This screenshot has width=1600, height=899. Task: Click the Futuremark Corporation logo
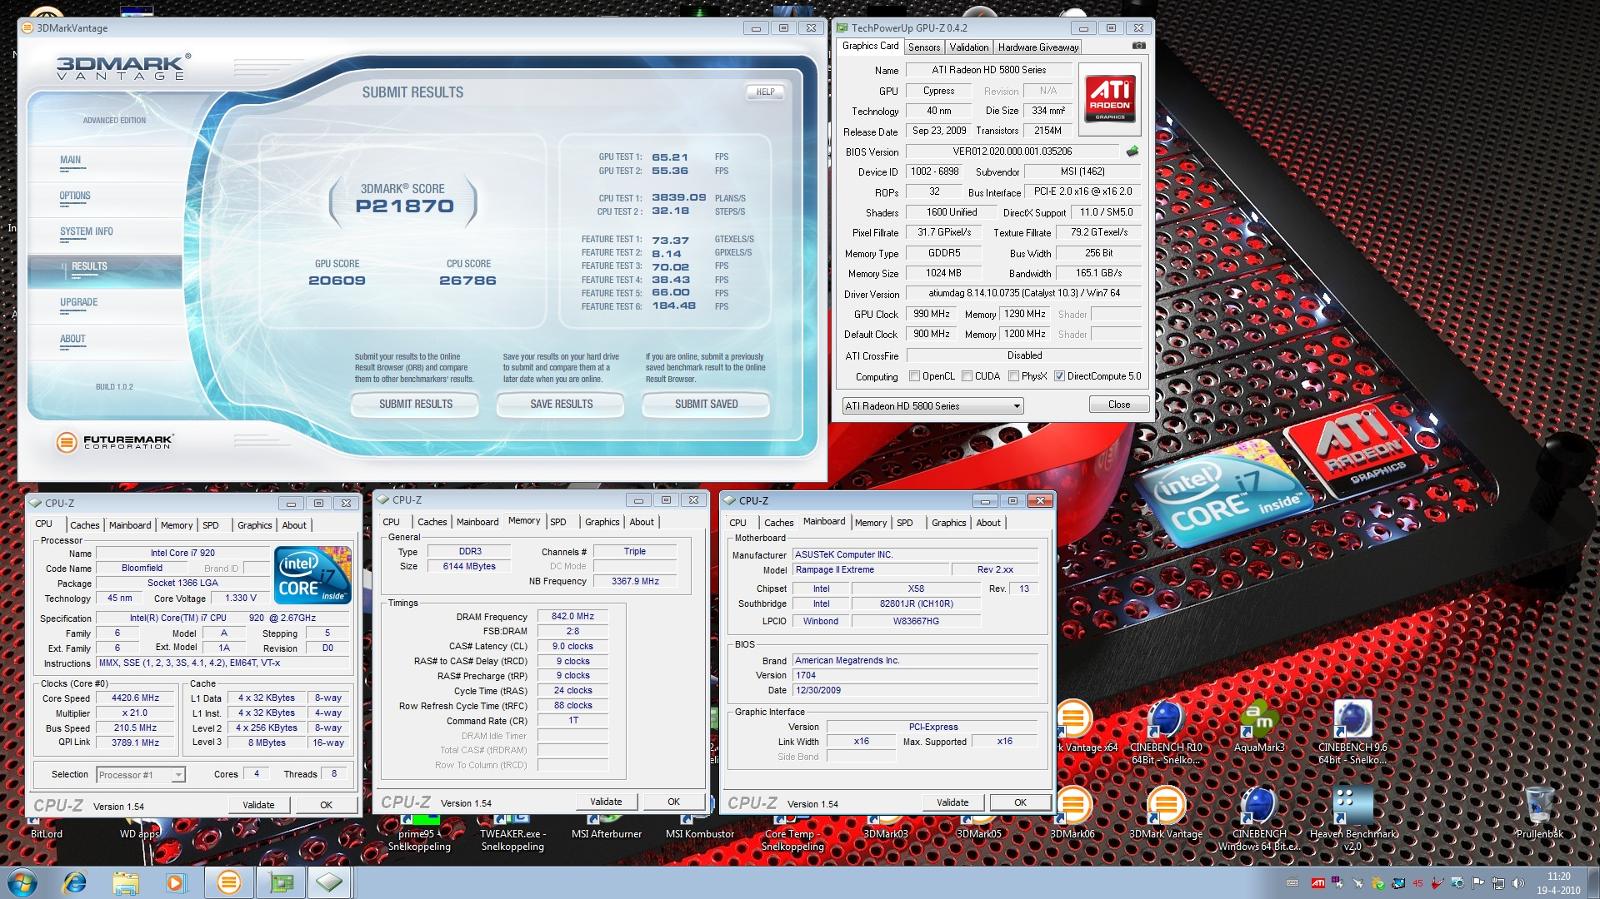click(x=114, y=441)
